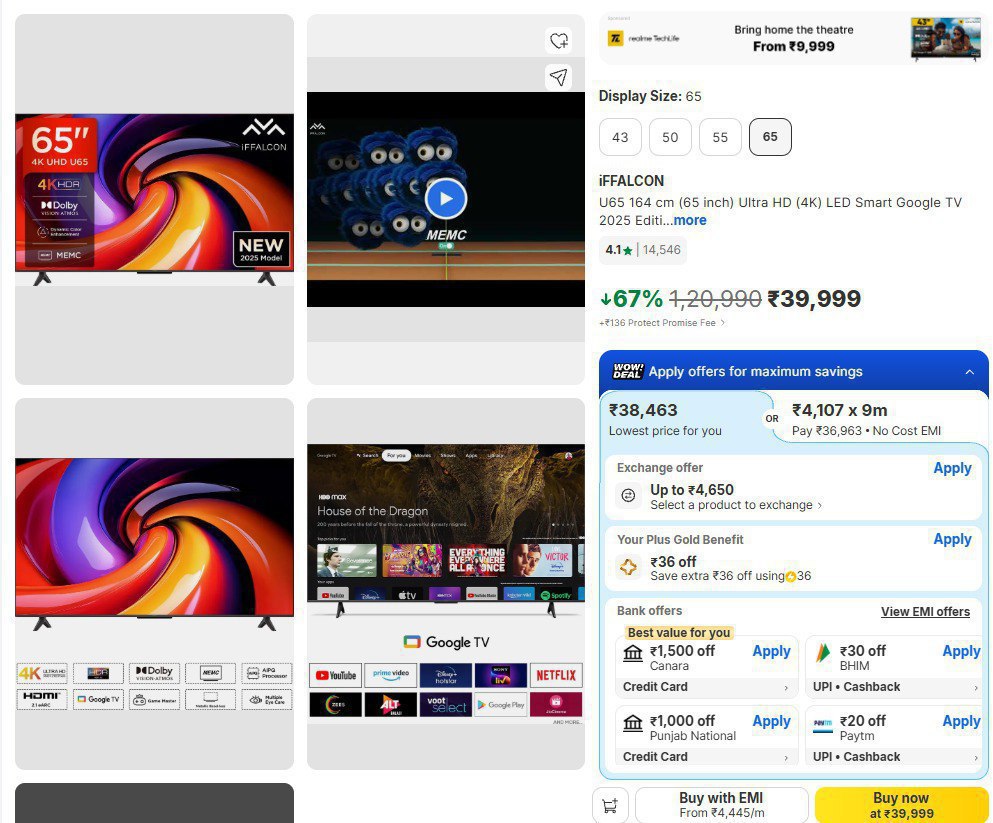Open the TV feature badges image thumbnail
This screenshot has width=993, height=823.
(x=155, y=584)
